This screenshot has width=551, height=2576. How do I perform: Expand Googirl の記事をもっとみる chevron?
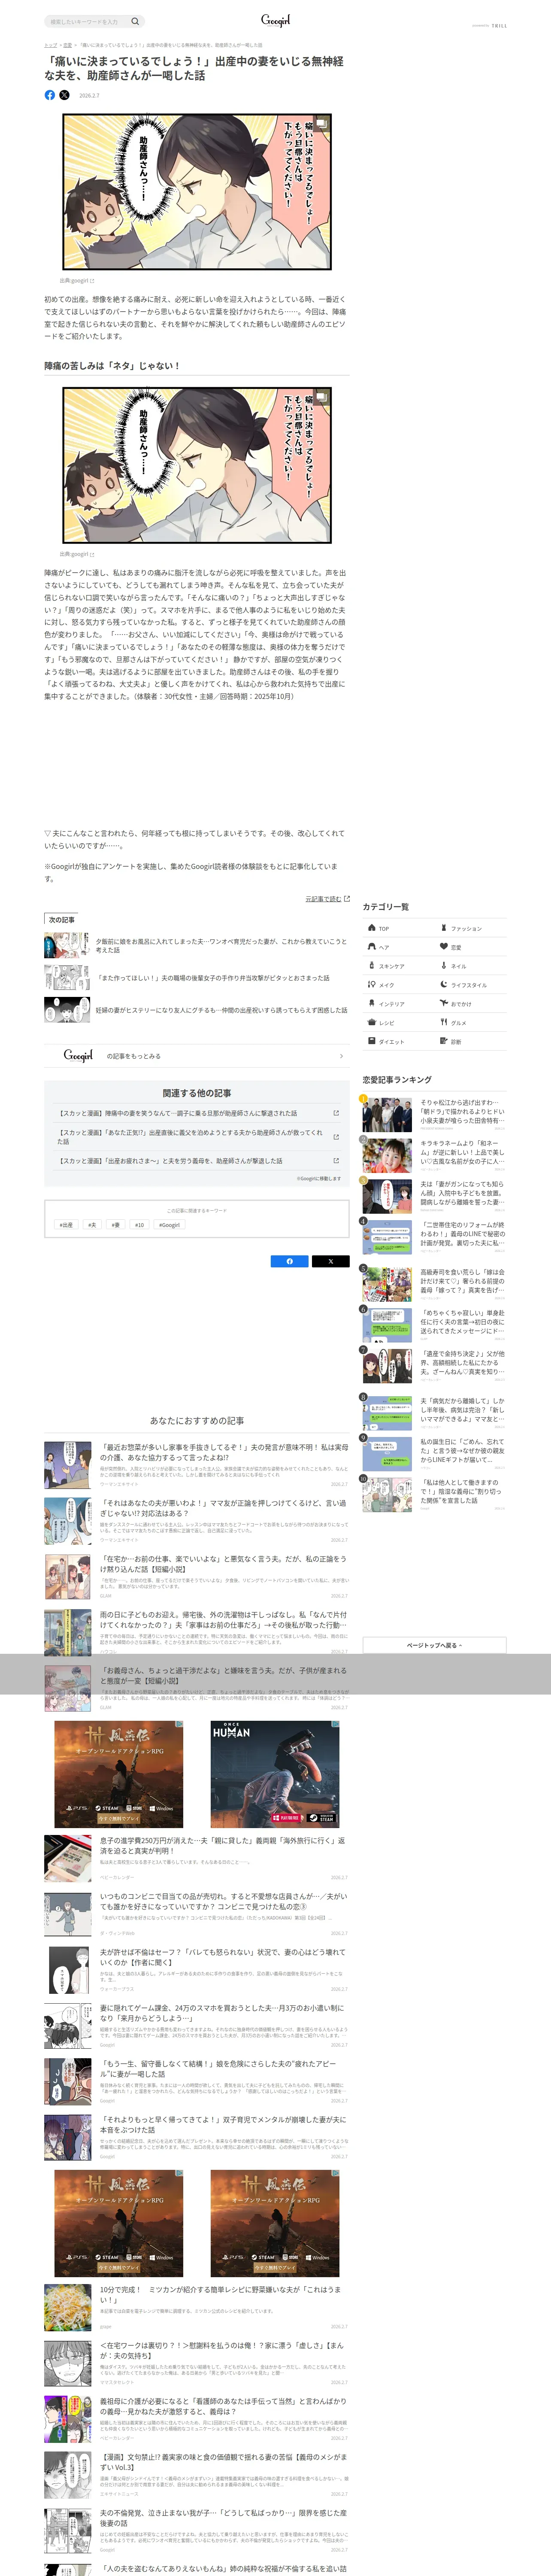tap(341, 1056)
